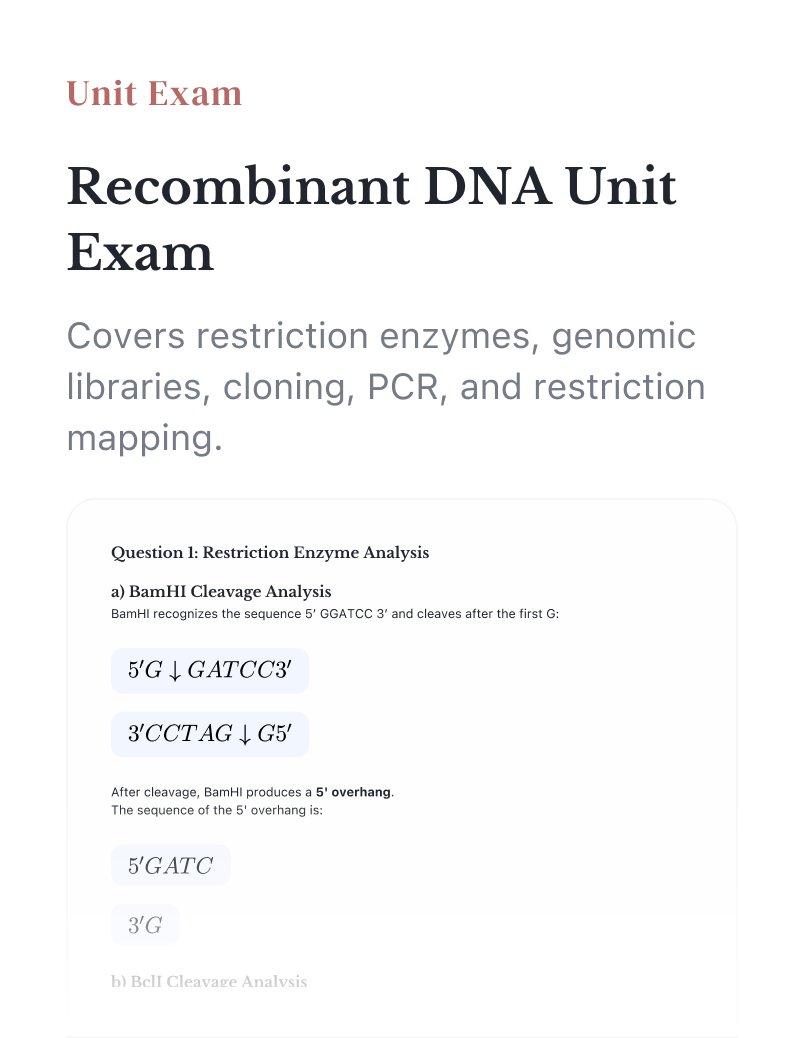804x1038 pixels.
Task: Click the word "mapping." in the subtitle
Action: [144, 438]
